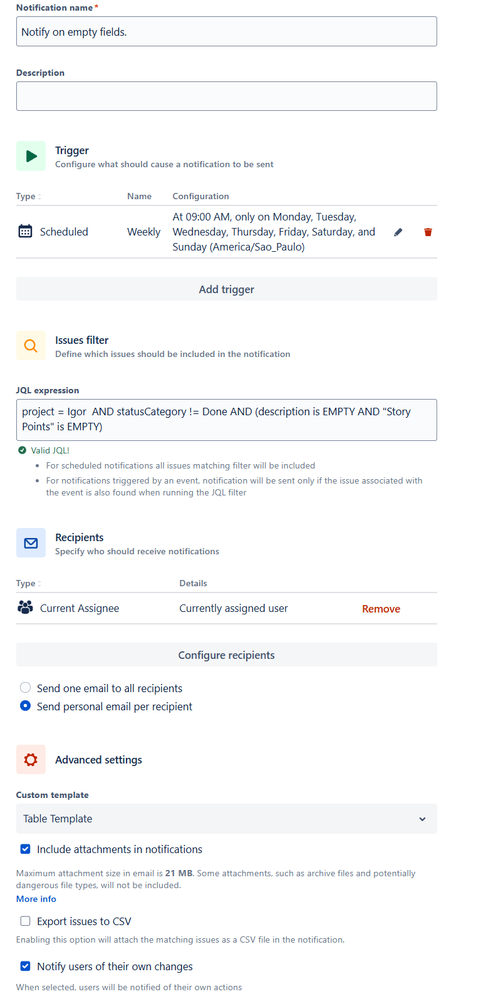Enable Export issues to CSV
The image size is (486, 999).
click(25, 921)
